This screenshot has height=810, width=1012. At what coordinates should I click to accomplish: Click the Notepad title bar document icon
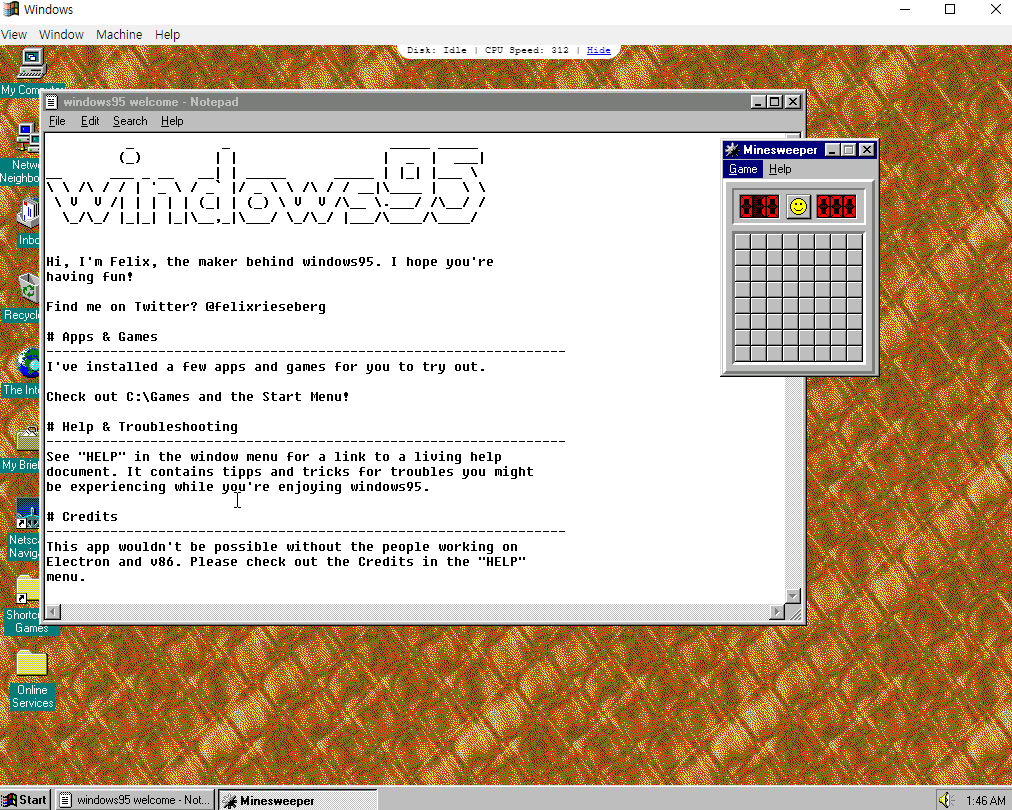coord(52,102)
